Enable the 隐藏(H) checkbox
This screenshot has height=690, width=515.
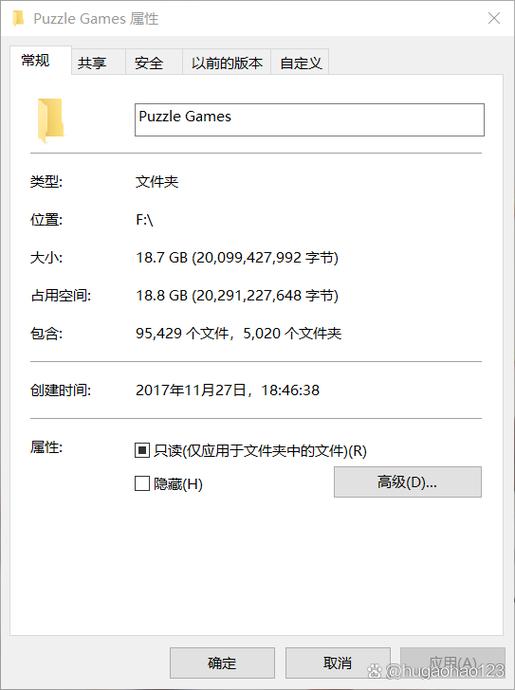pos(142,484)
